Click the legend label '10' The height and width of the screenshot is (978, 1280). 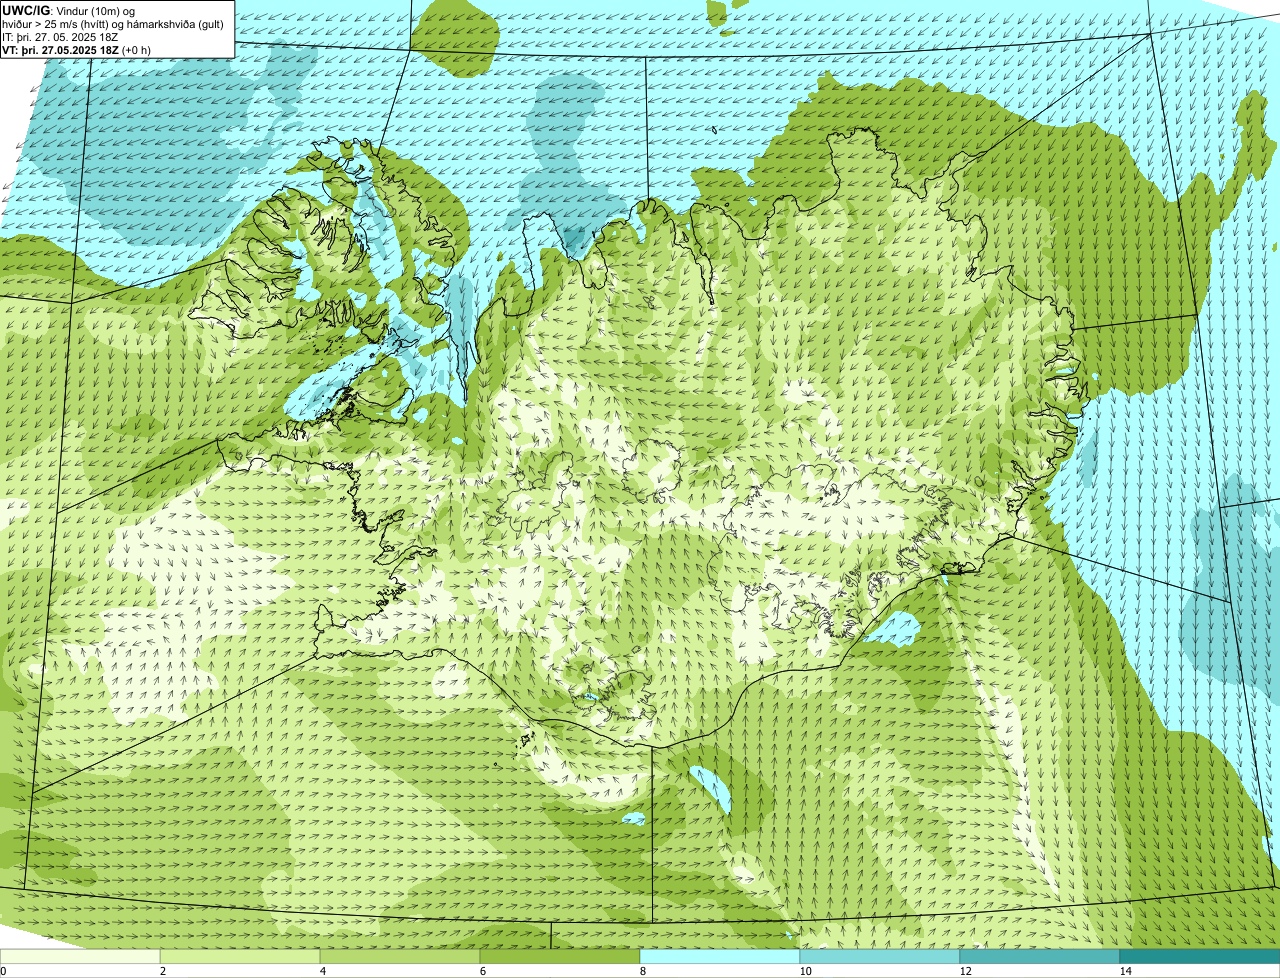[805, 971]
